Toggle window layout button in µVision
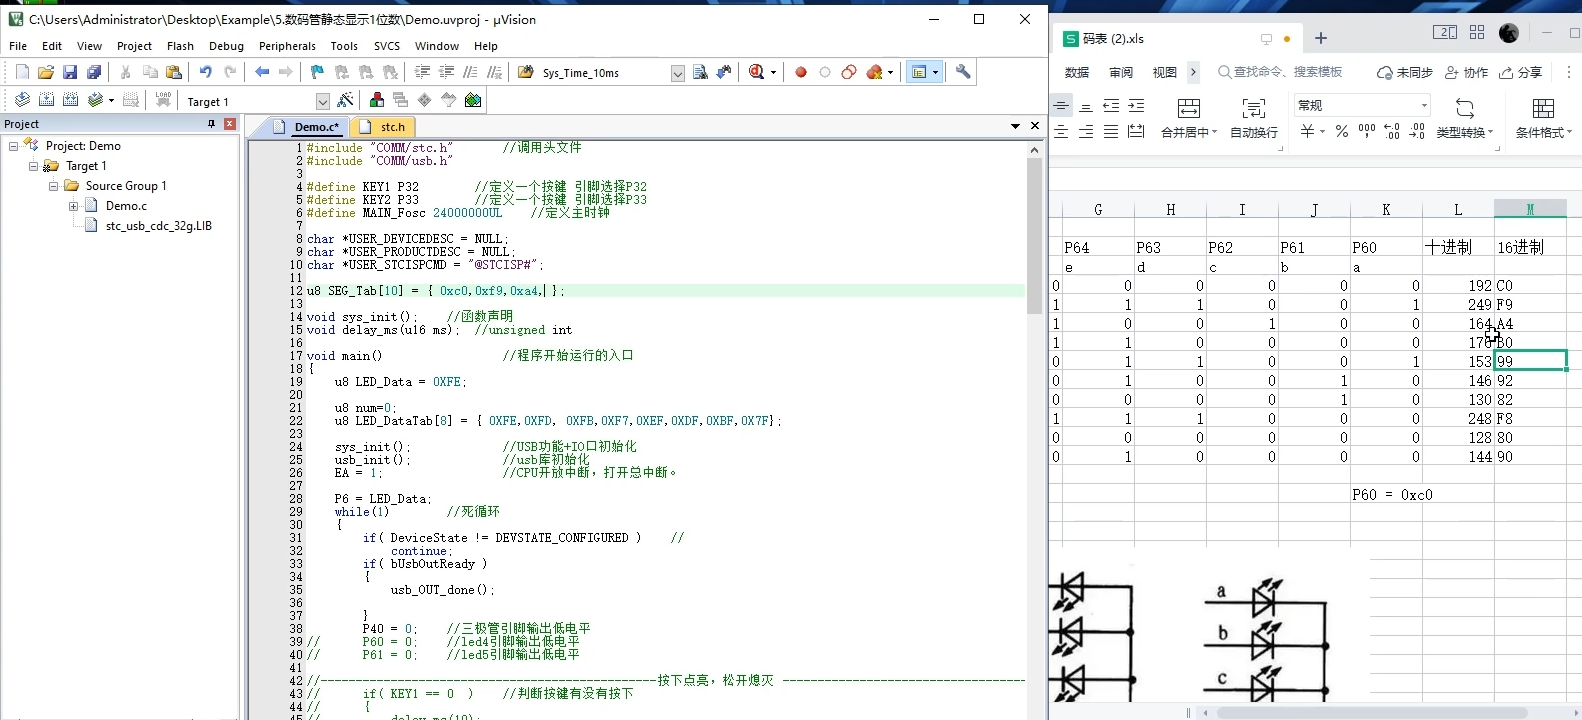This screenshot has width=1582, height=720. tap(918, 72)
